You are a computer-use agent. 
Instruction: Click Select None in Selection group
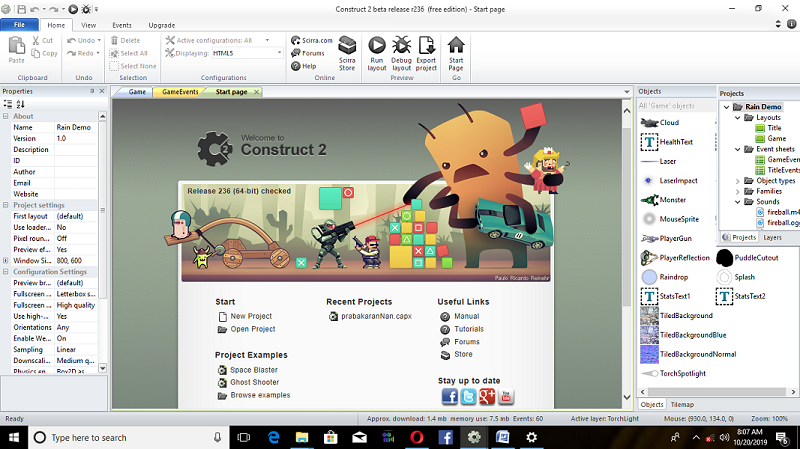133,66
